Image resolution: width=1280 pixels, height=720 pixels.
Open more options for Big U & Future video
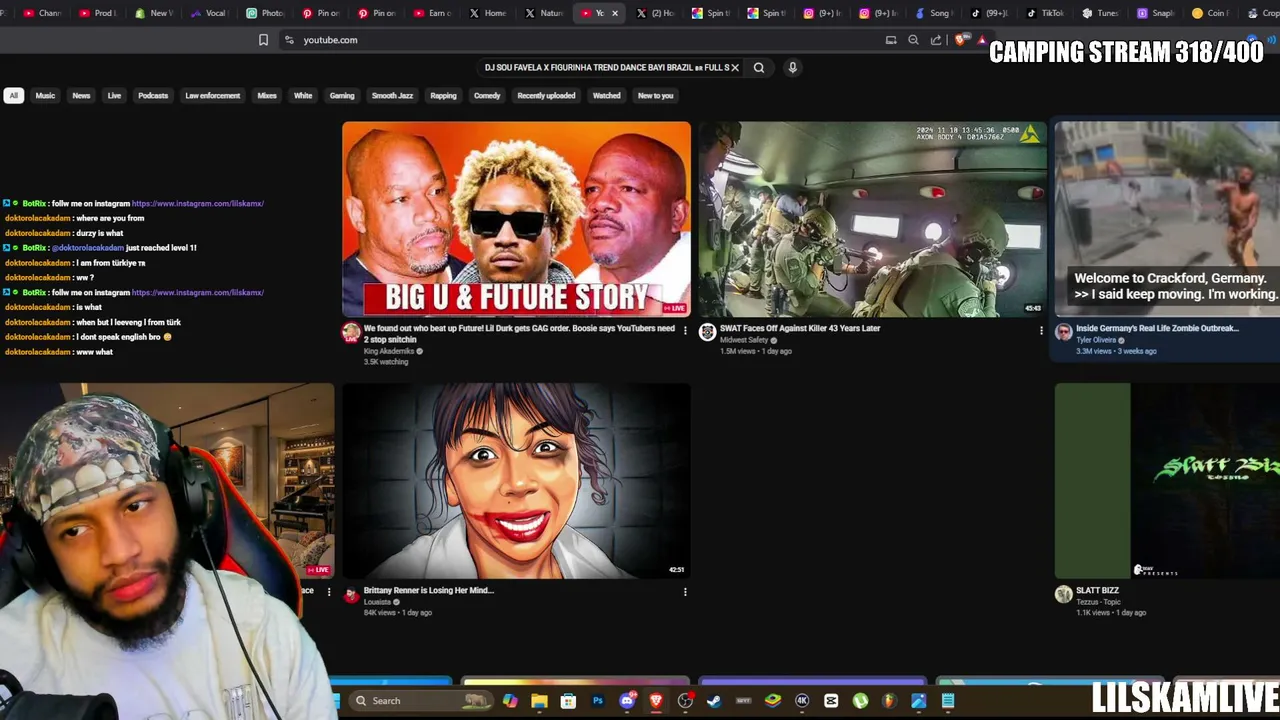pos(685,330)
